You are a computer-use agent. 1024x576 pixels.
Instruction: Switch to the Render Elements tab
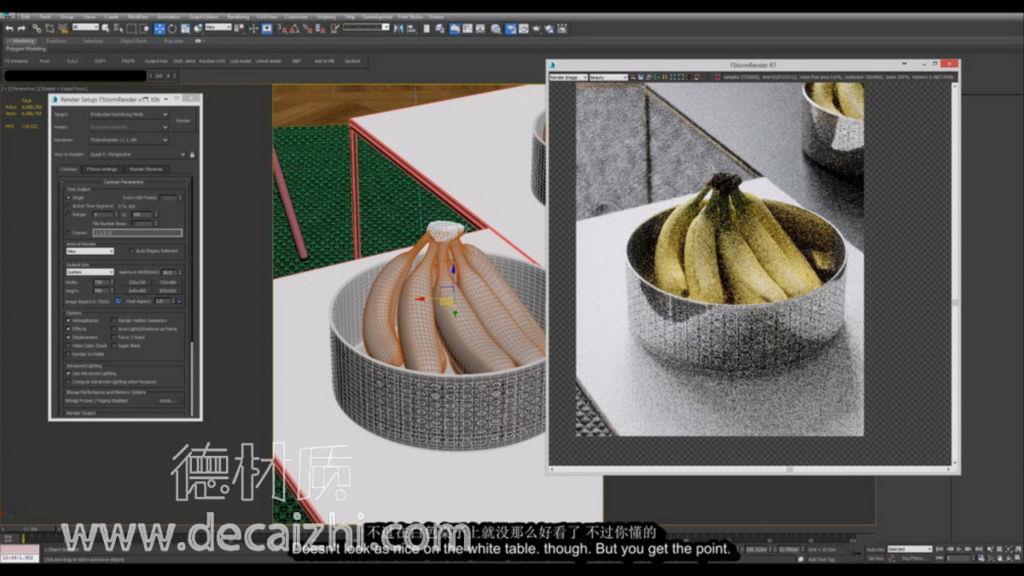pos(146,169)
